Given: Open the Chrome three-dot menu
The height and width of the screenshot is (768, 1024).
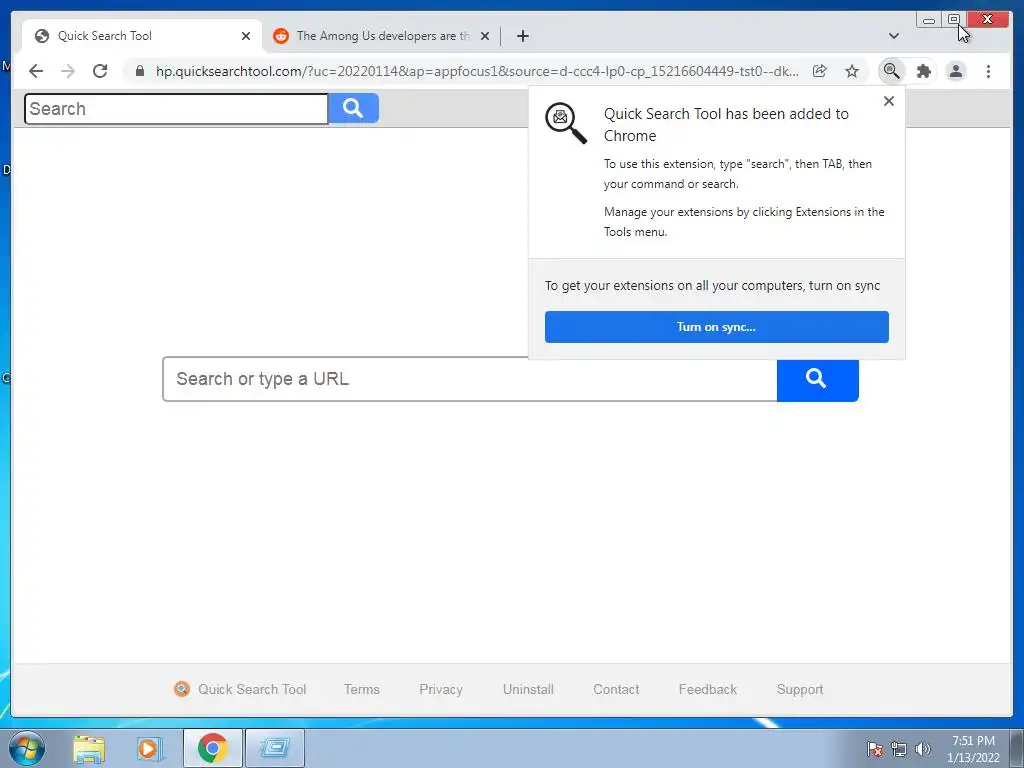Looking at the screenshot, I should click(x=988, y=71).
